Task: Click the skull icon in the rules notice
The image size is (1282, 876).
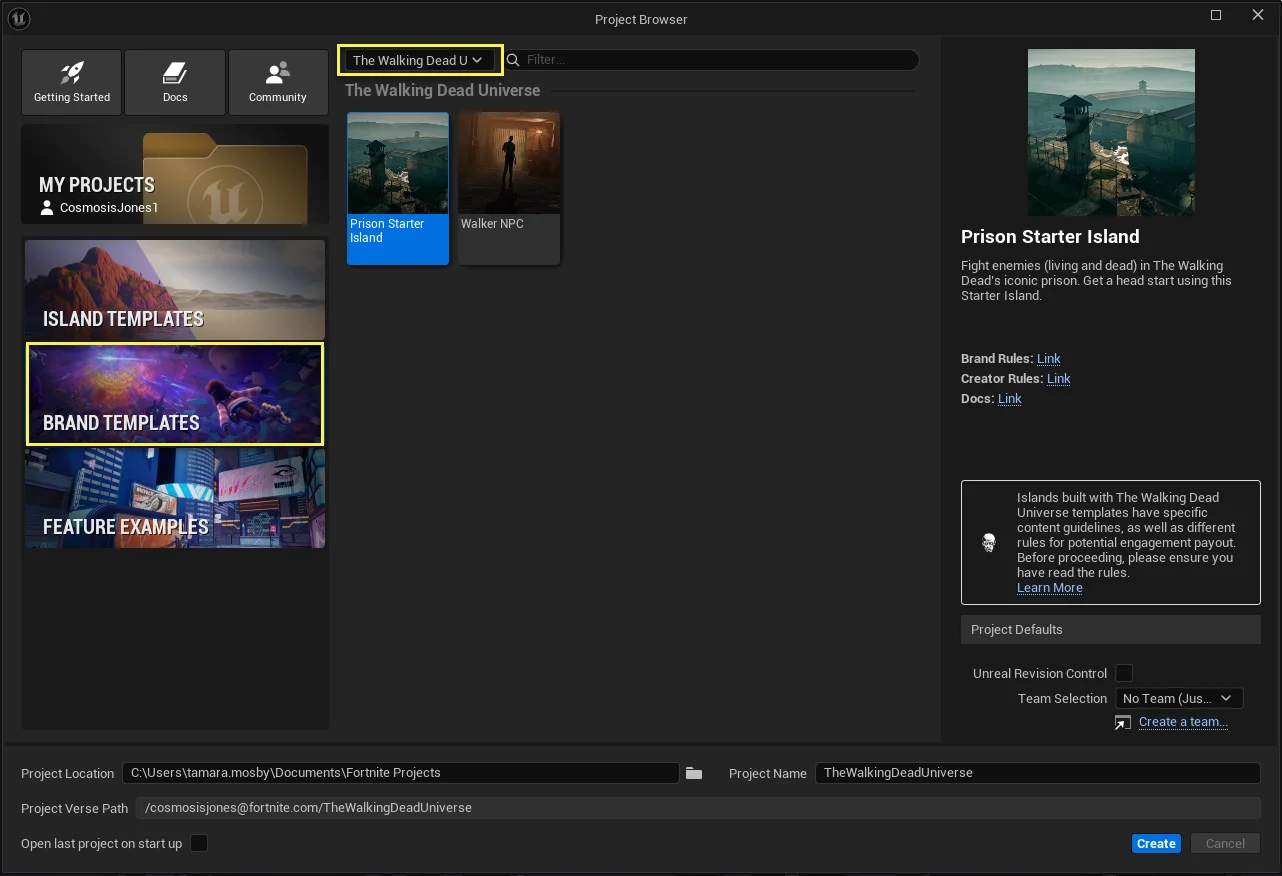Action: click(x=989, y=543)
